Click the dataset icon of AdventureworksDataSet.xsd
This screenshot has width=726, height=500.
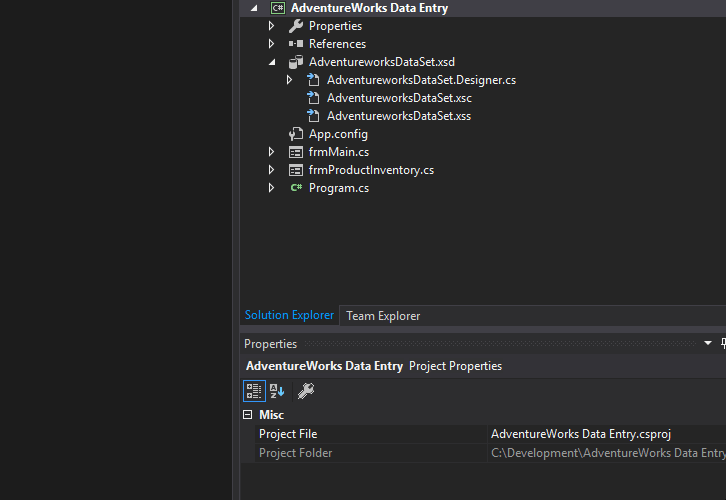tap(296, 62)
